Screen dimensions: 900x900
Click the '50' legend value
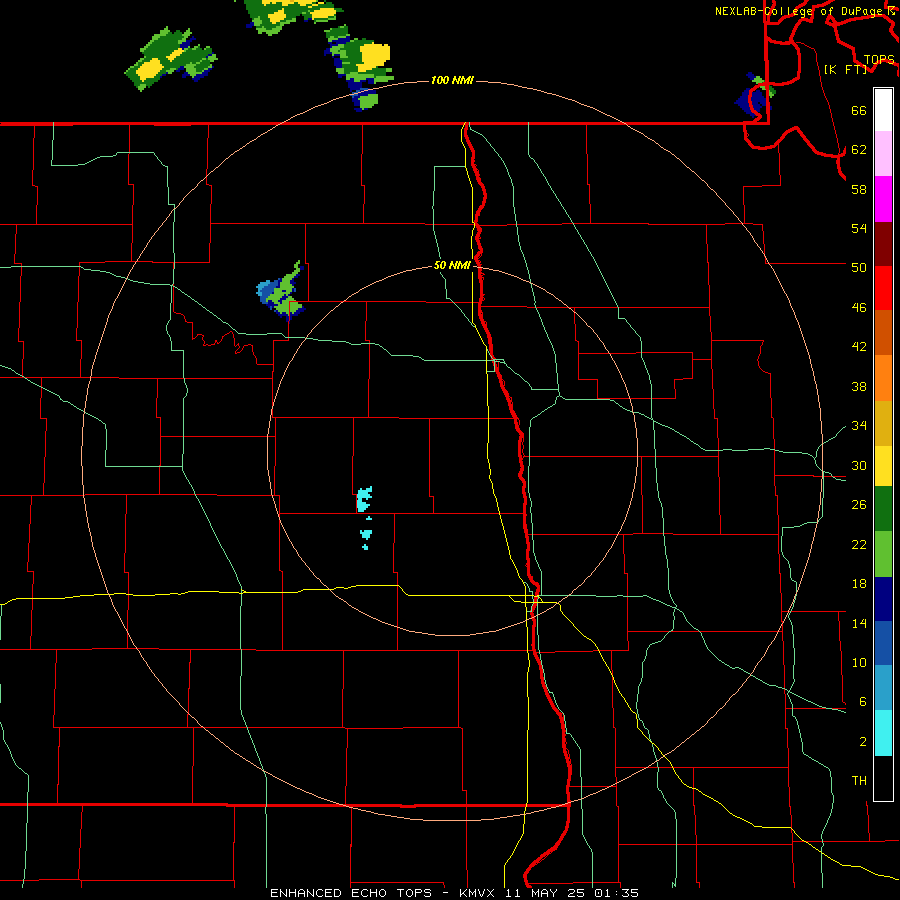coord(859,267)
